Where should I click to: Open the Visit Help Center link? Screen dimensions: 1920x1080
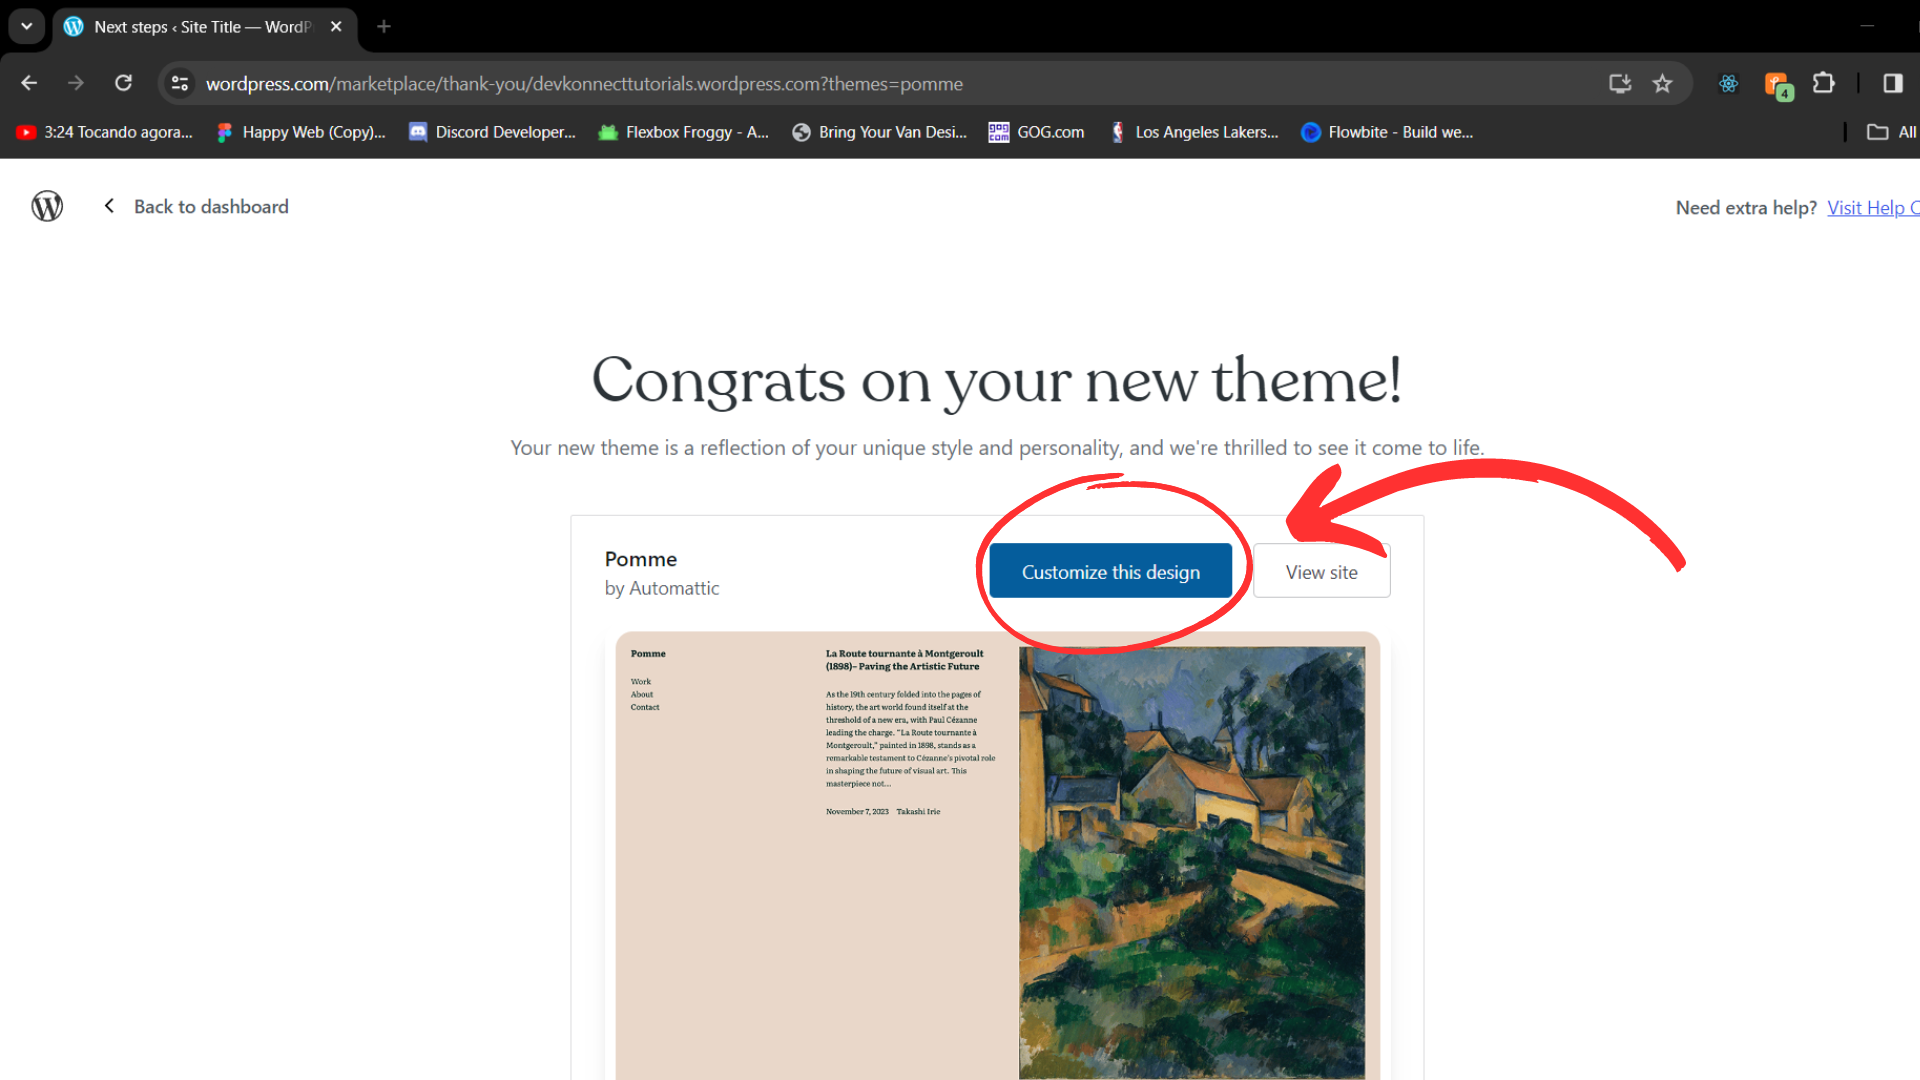pos(1873,208)
